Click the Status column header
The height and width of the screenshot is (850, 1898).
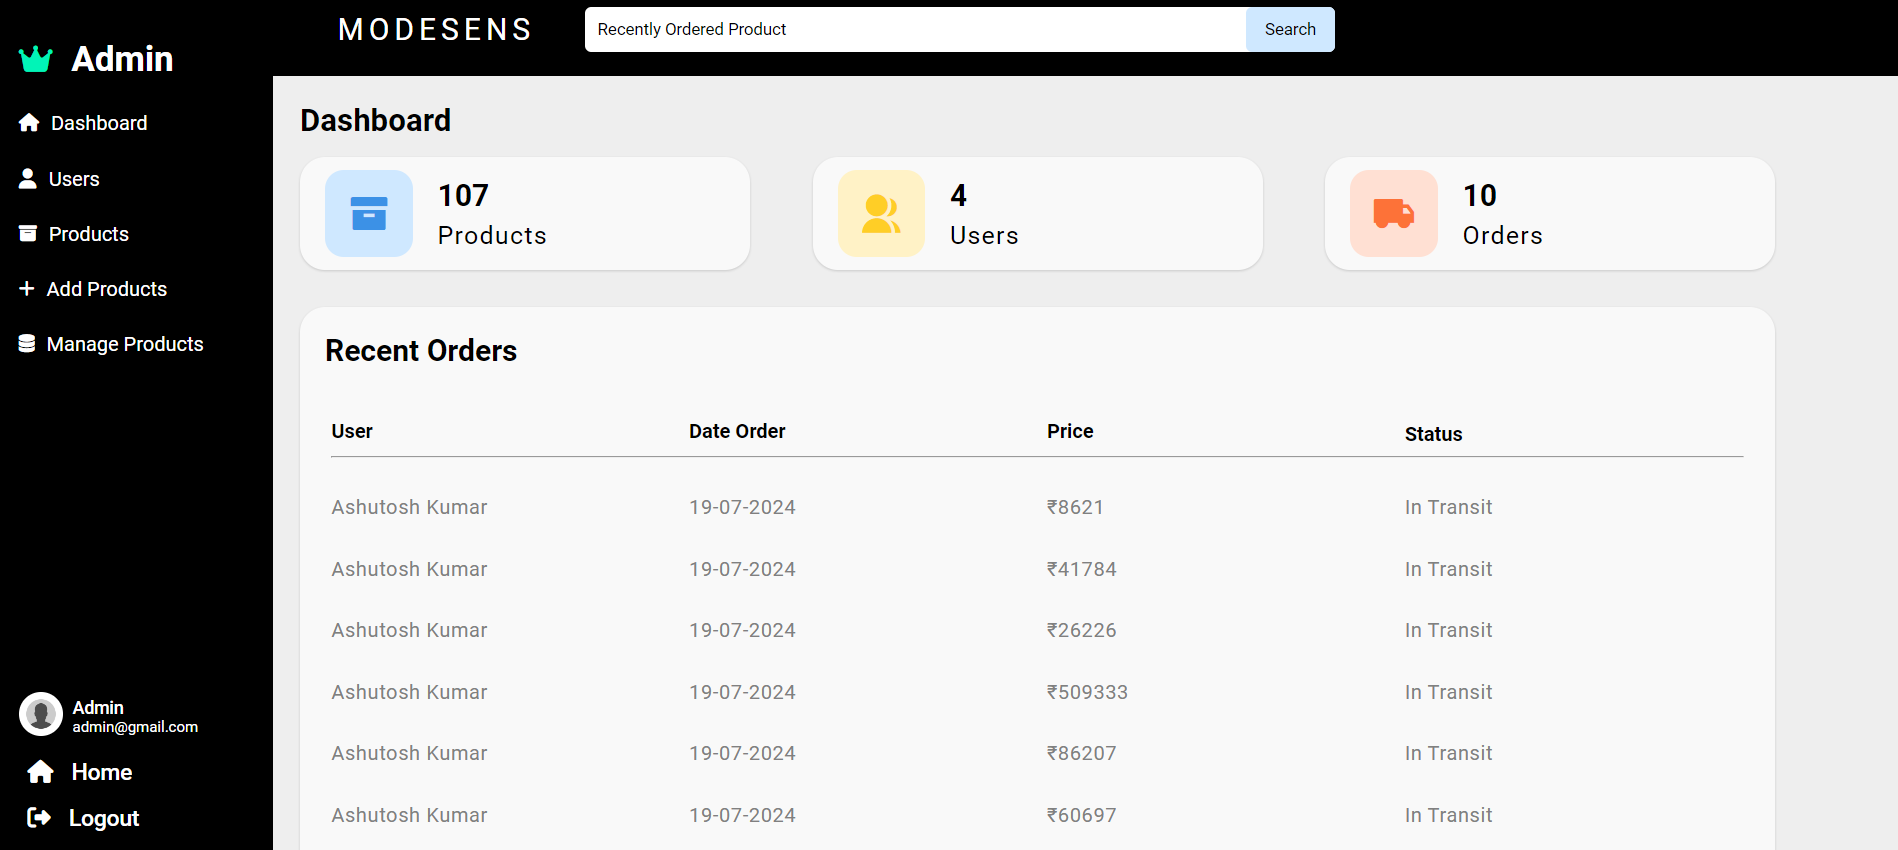pos(1433,434)
